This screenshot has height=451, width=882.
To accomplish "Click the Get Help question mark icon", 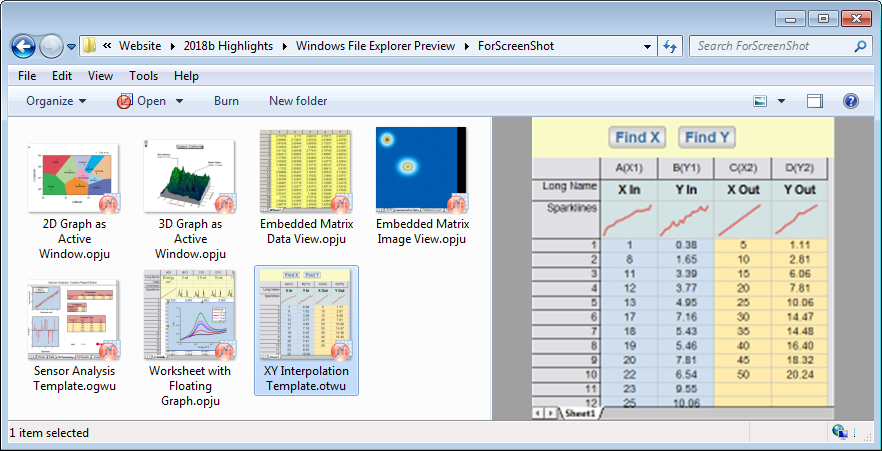I will [x=851, y=101].
